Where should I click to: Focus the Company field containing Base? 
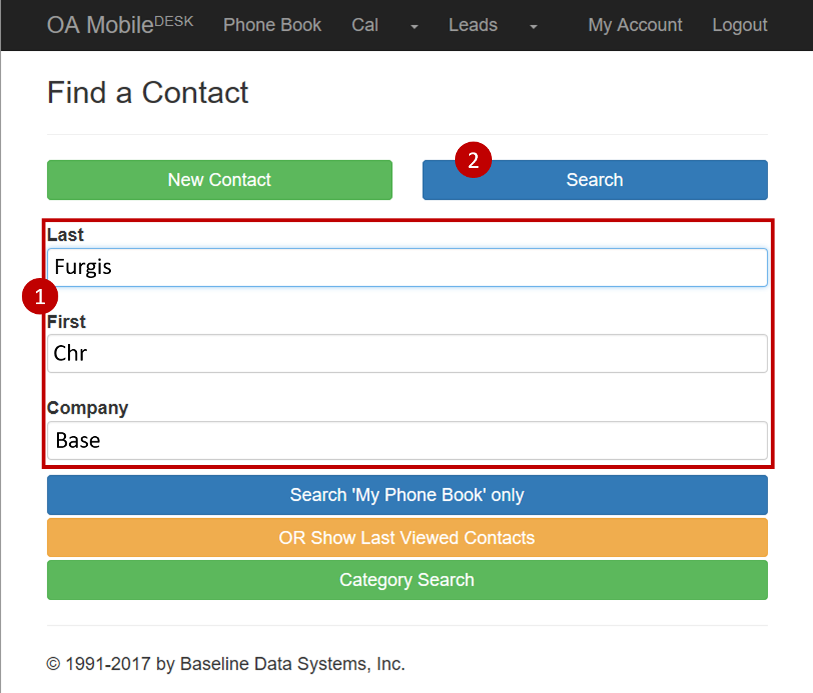coord(407,441)
